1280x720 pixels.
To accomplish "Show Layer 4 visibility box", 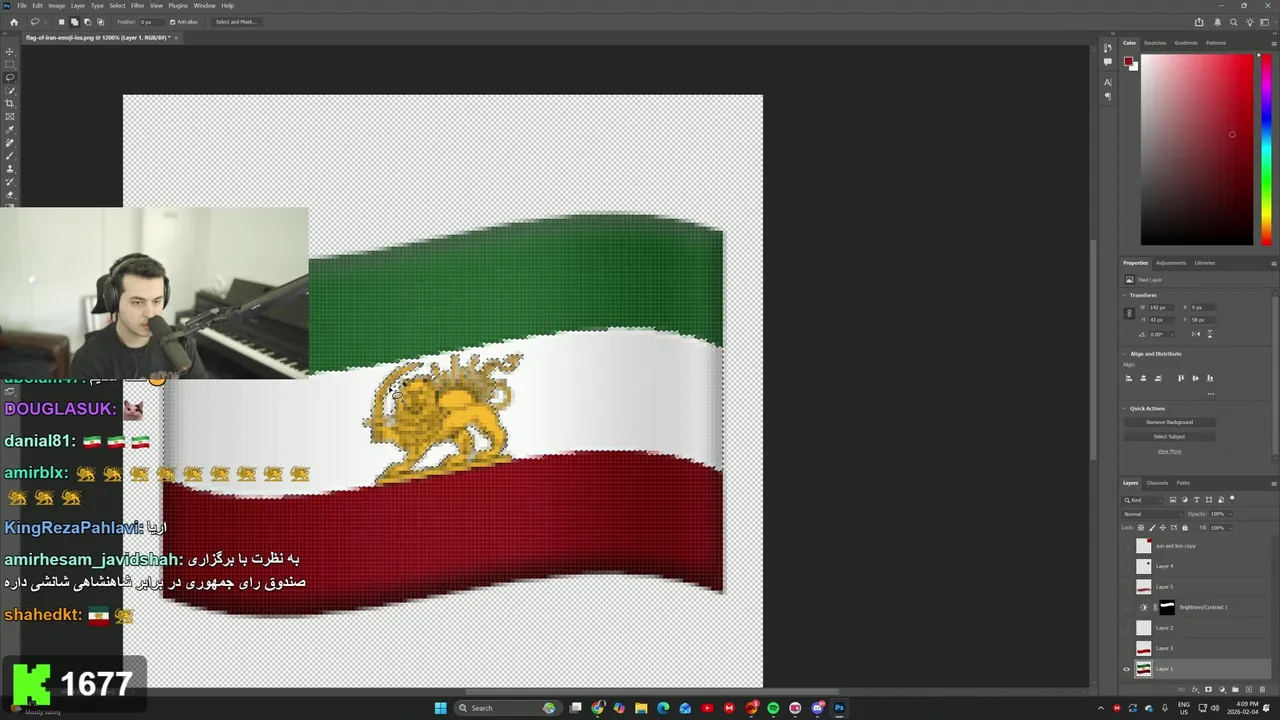I will coord(1127,566).
